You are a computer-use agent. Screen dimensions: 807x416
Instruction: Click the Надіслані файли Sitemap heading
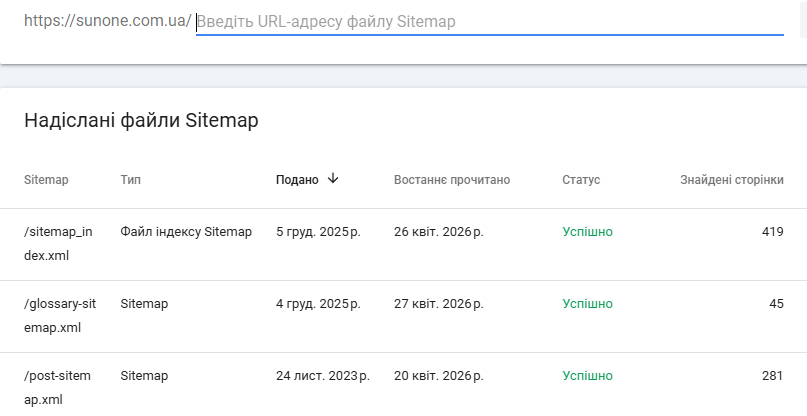click(x=141, y=121)
